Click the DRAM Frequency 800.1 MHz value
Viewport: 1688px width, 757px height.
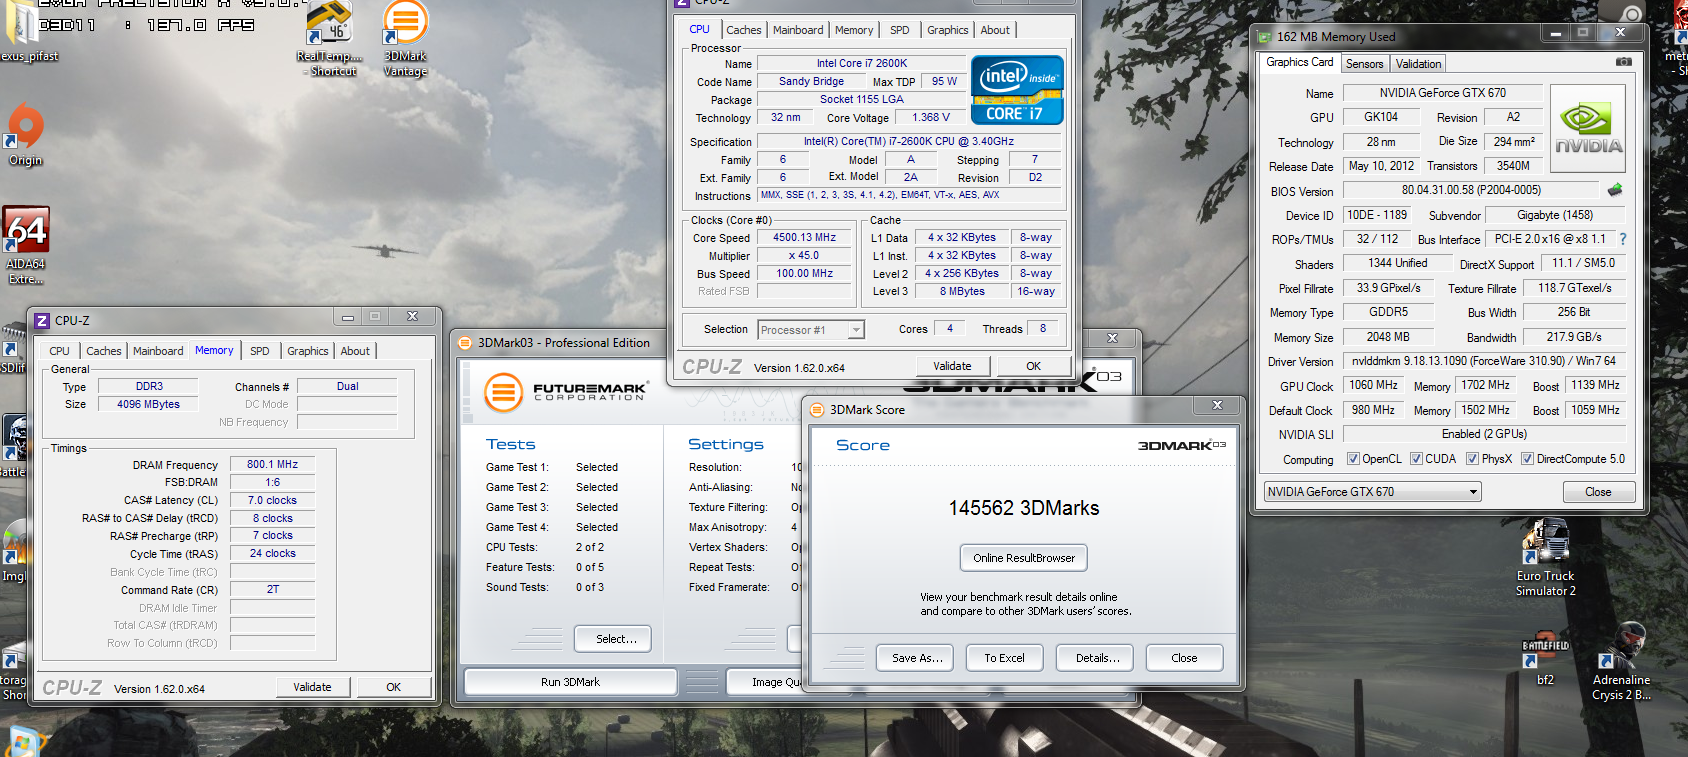[273, 464]
